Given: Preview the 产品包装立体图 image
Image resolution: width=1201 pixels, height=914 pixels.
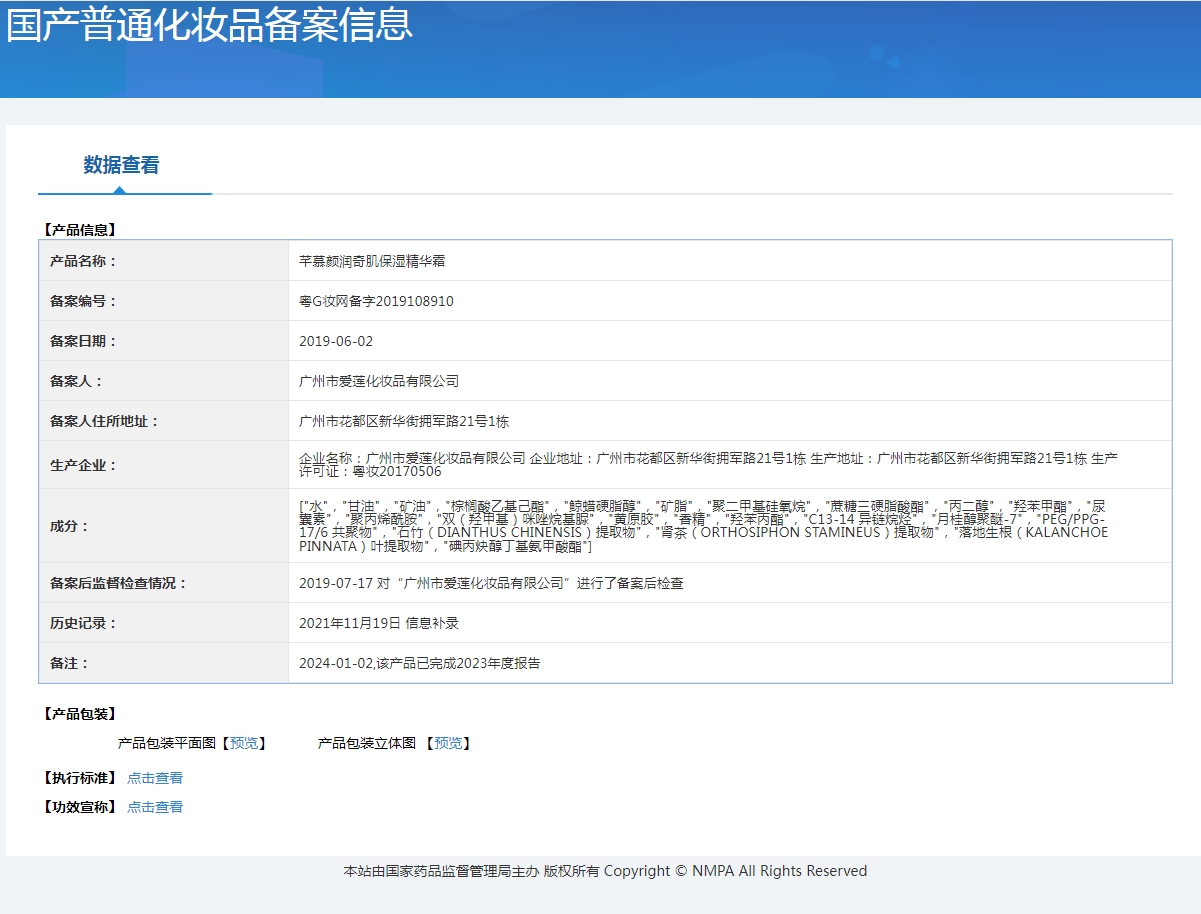Looking at the screenshot, I should click(448, 743).
